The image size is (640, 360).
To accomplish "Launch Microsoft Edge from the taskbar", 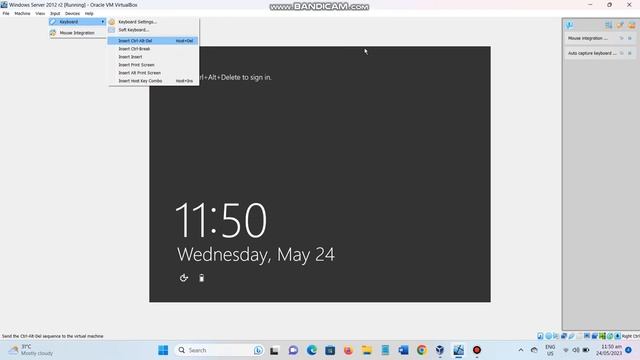I will [312, 350].
